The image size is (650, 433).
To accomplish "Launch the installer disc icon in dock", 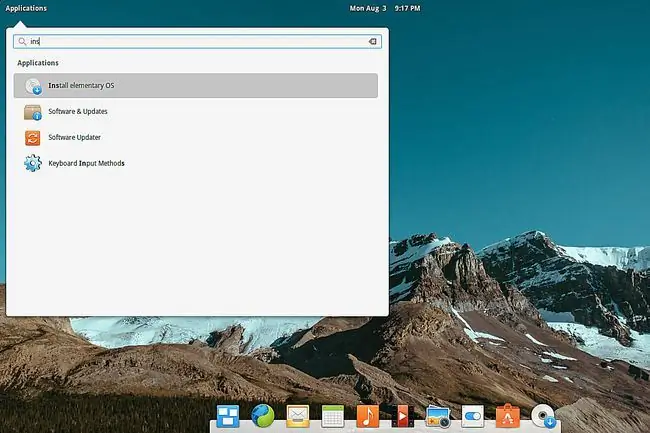I will point(543,416).
